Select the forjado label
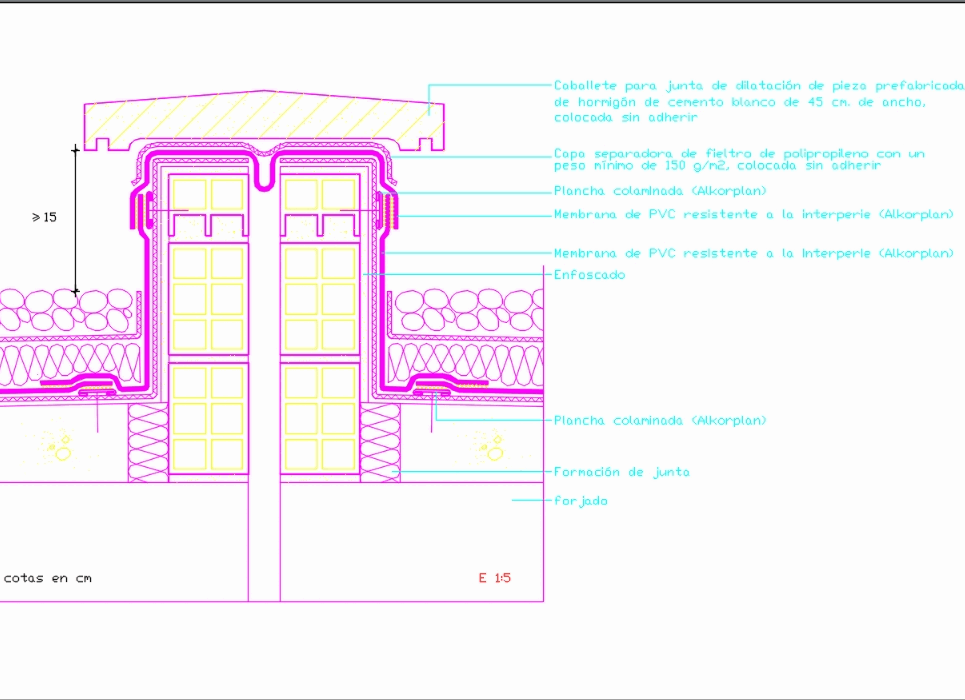The height and width of the screenshot is (700, 965). pyautogui.click(x=580, y=500)
